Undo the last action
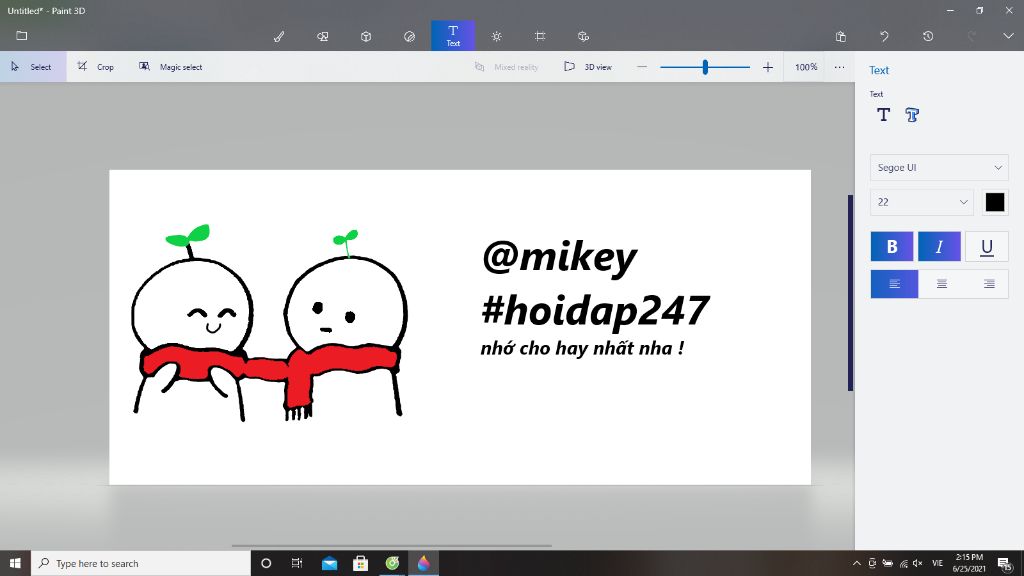1024x576 pixels. pos(884,36)
